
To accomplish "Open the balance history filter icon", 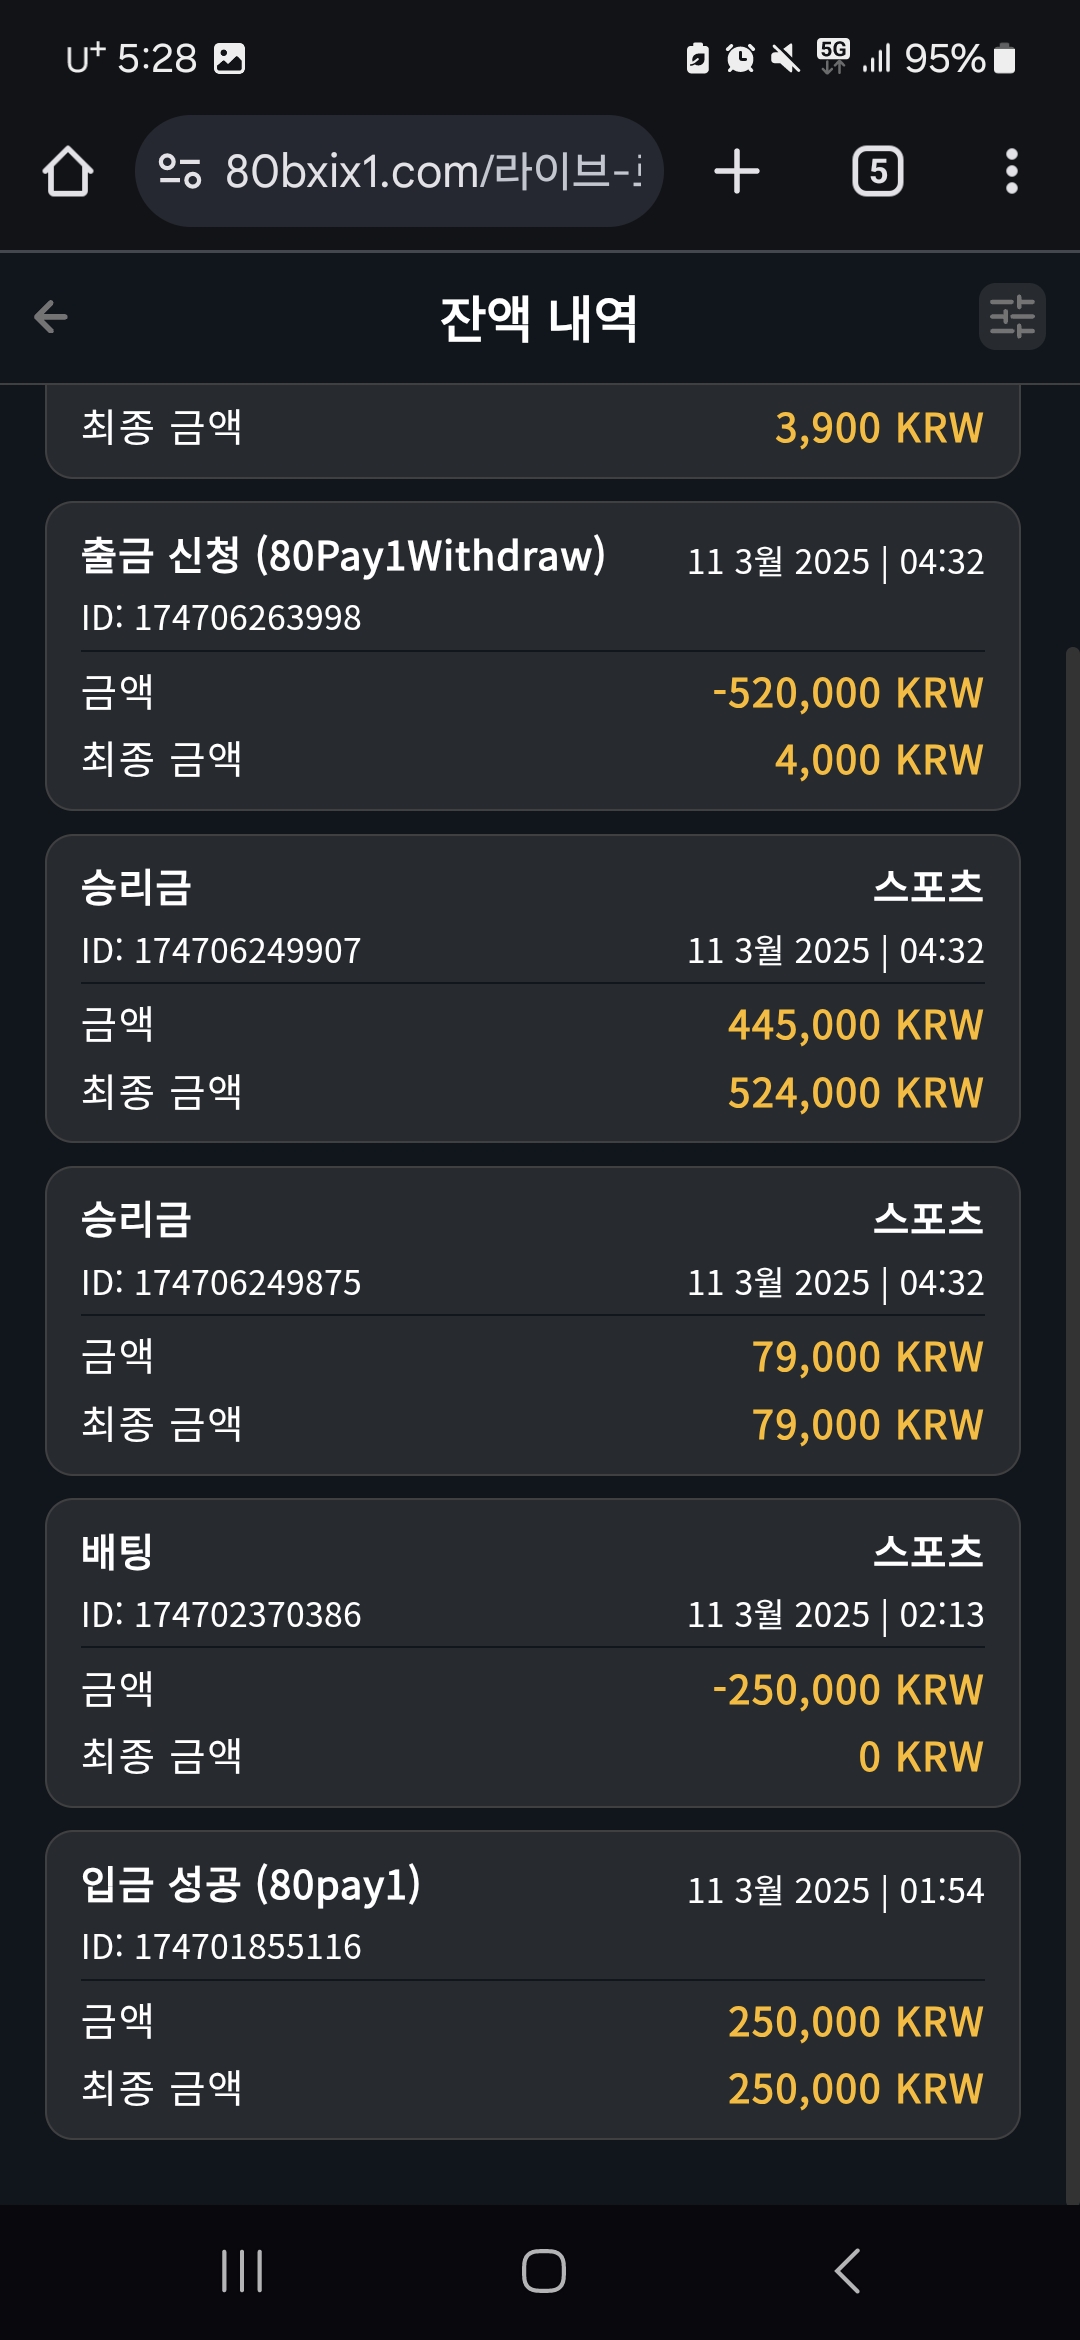I will (1011, 317).
